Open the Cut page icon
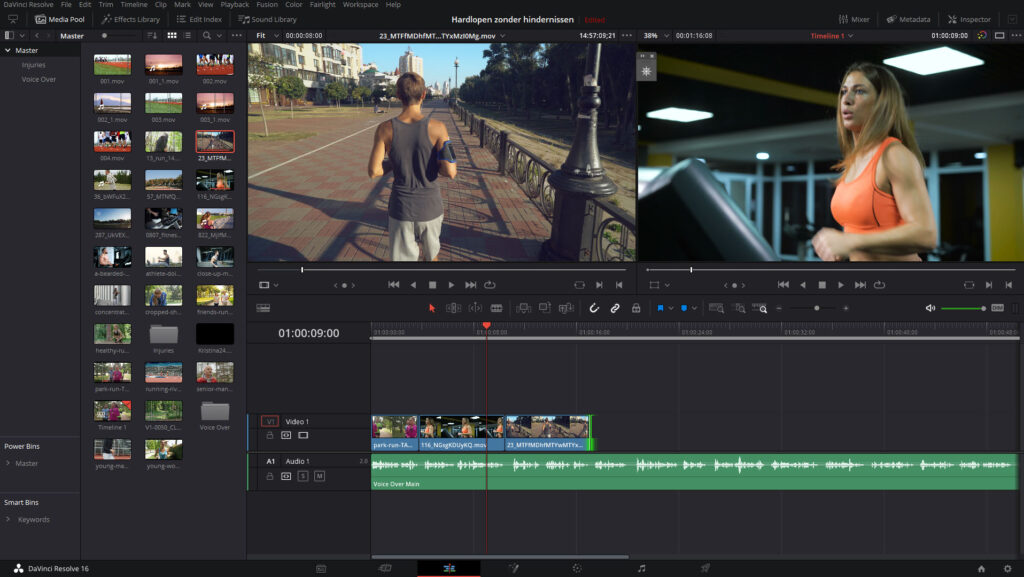Image resolution: width=1024 pixels, height=577 pixels. click(x=385, y=569)
